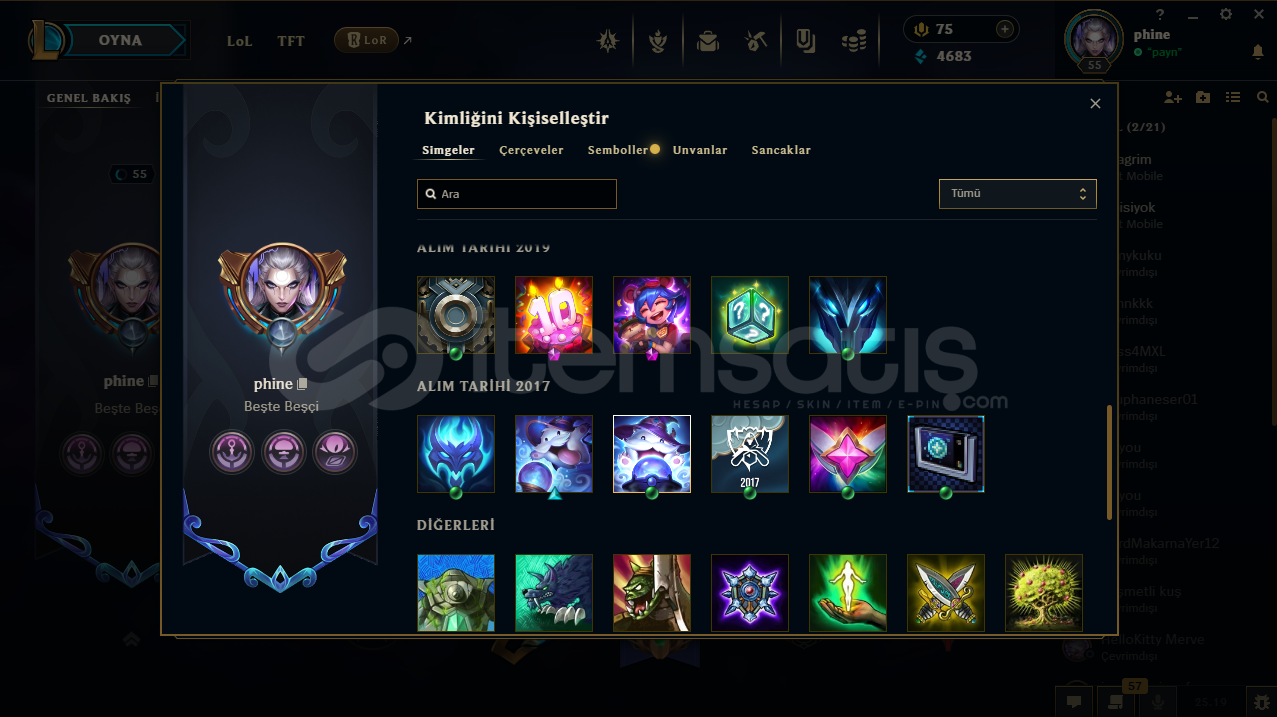Select the birthday cake 10 summoner icon
This screenshot has height=717, width=1277.
click(x=554, y=315)
